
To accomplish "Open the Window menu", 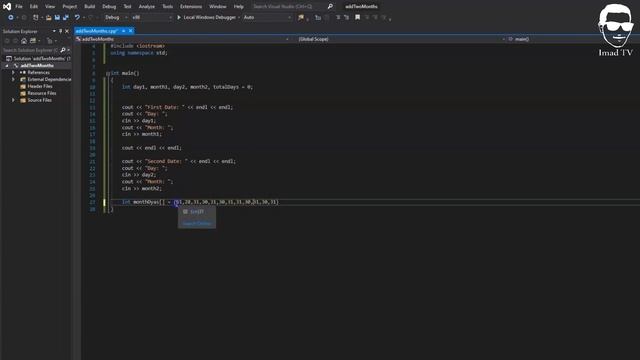I will pyautogui.click(x=218, y=7).
